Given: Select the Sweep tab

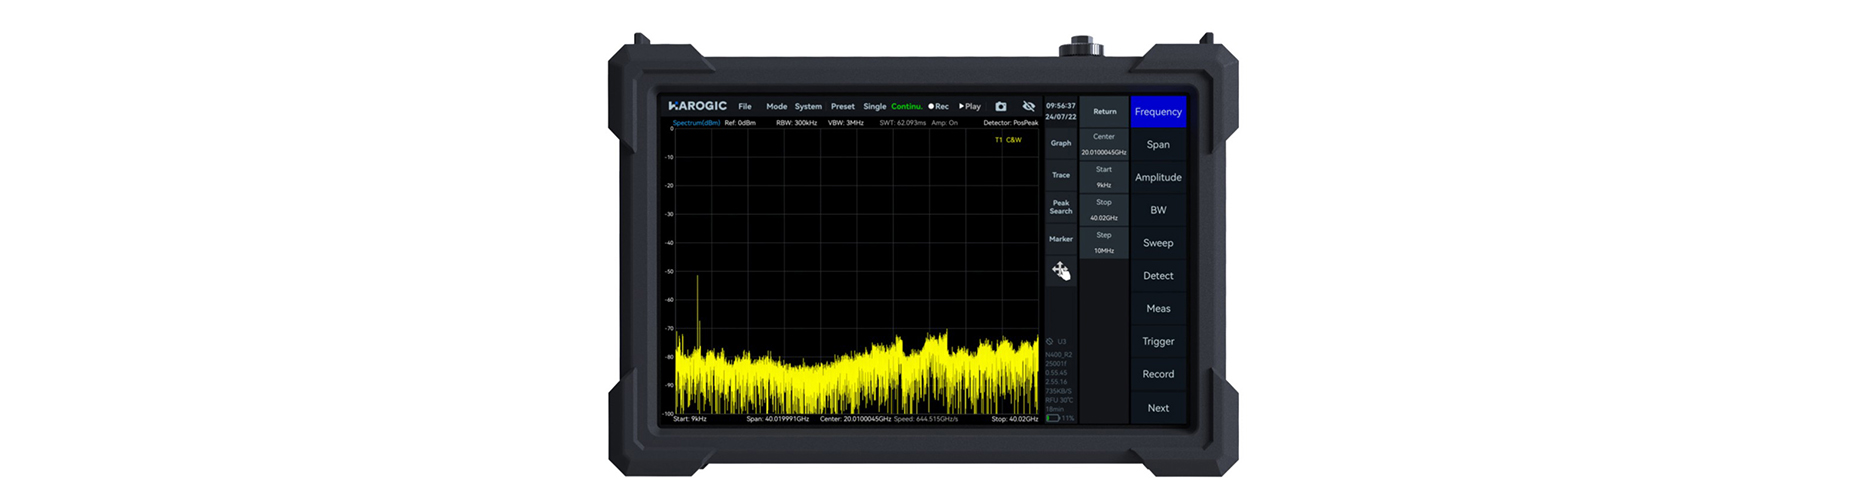Looking at the screenshot, I should 1158,243.
